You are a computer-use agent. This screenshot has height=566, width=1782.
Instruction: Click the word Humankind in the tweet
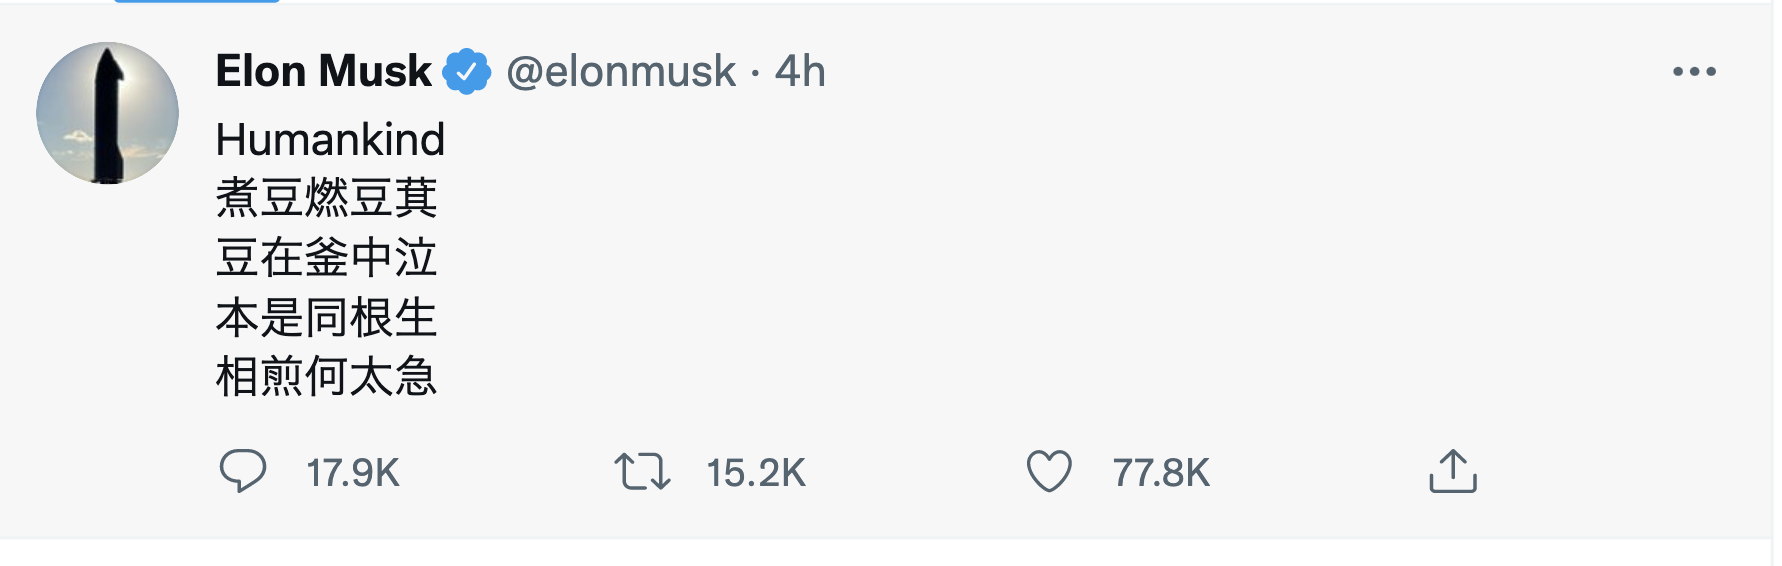click(x=330, y=140)
